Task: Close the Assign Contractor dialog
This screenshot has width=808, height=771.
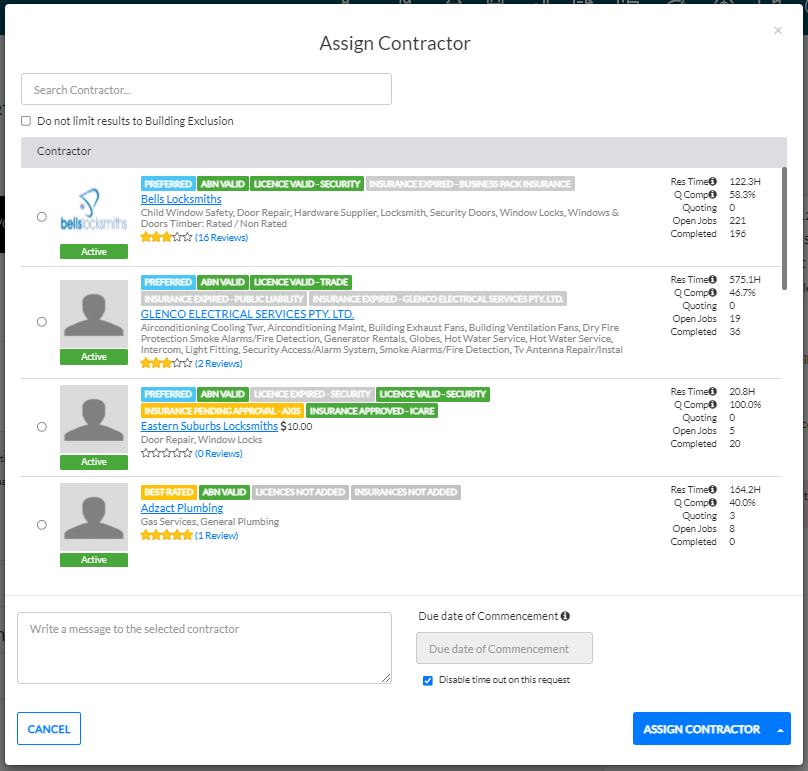Action: click(x=778, y=30)
